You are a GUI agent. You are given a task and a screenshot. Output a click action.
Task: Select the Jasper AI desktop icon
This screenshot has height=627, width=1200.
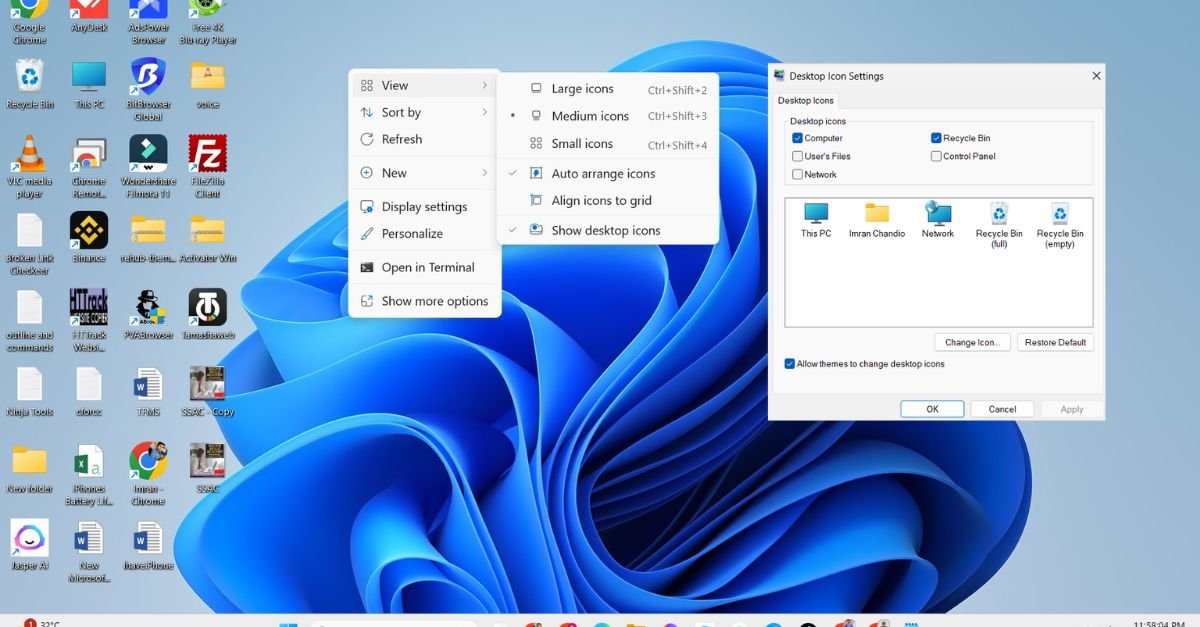click(x=29, y=539)
